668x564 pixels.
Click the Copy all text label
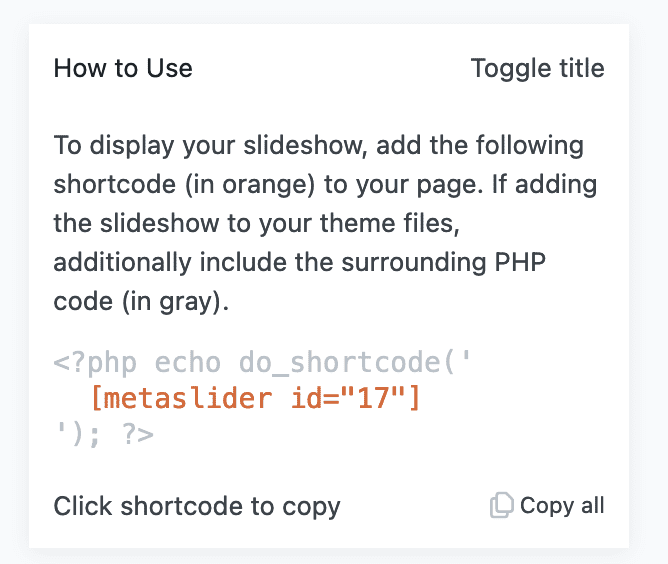pos(562,506)
